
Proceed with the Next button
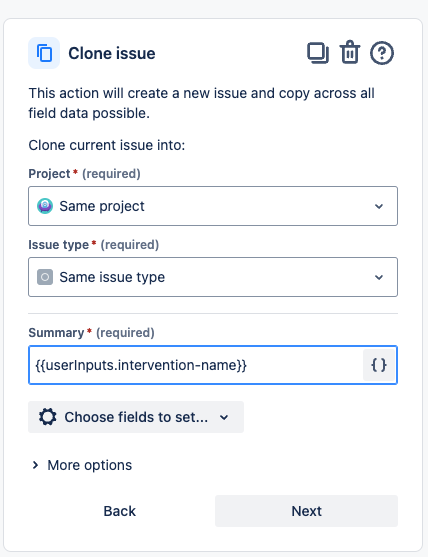click(x=307, y=511)
